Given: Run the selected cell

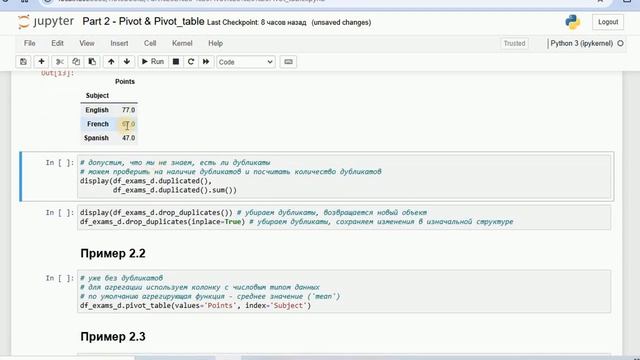Looking at the screenshot, I should point(153,62).
